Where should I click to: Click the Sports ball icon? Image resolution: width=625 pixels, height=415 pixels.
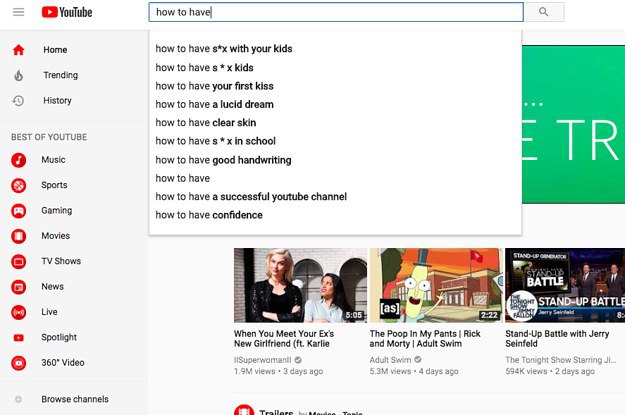pyautogui.click(x=18, y=185)
